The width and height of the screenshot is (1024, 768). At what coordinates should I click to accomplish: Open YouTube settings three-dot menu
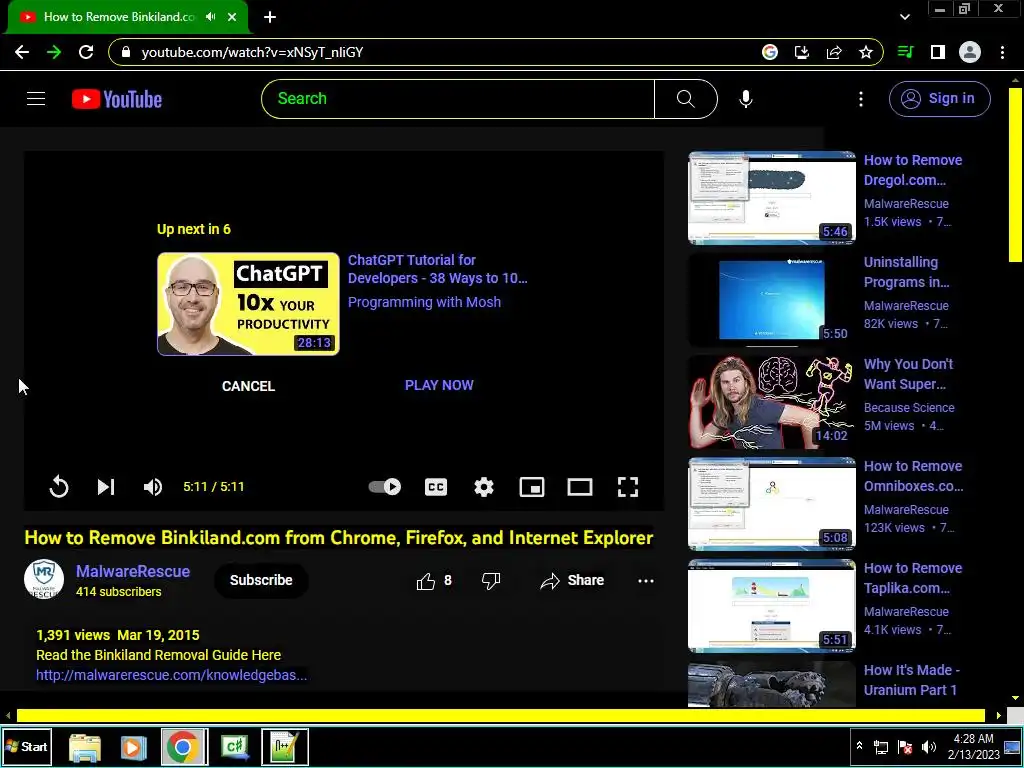(861, 99)
